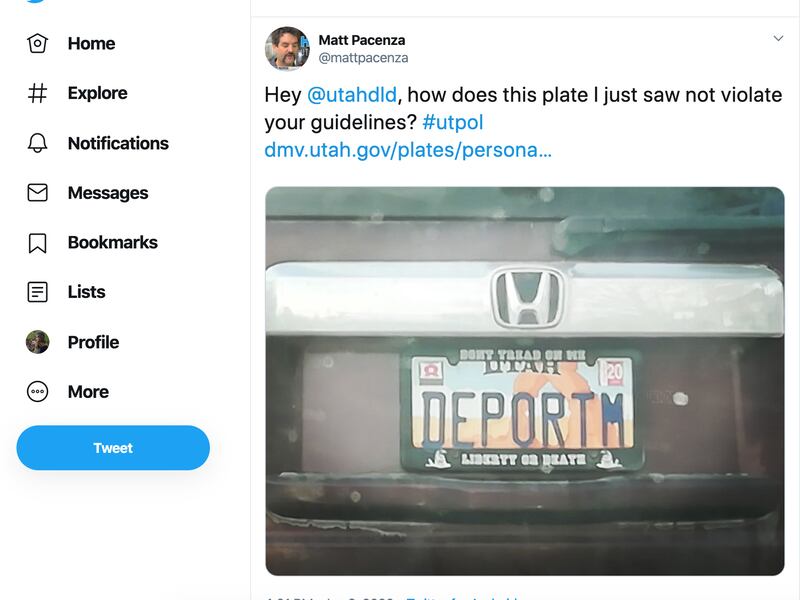
Task: Click the Messages envelope icon
Action: pyautogui.click(x=37, y=193)
